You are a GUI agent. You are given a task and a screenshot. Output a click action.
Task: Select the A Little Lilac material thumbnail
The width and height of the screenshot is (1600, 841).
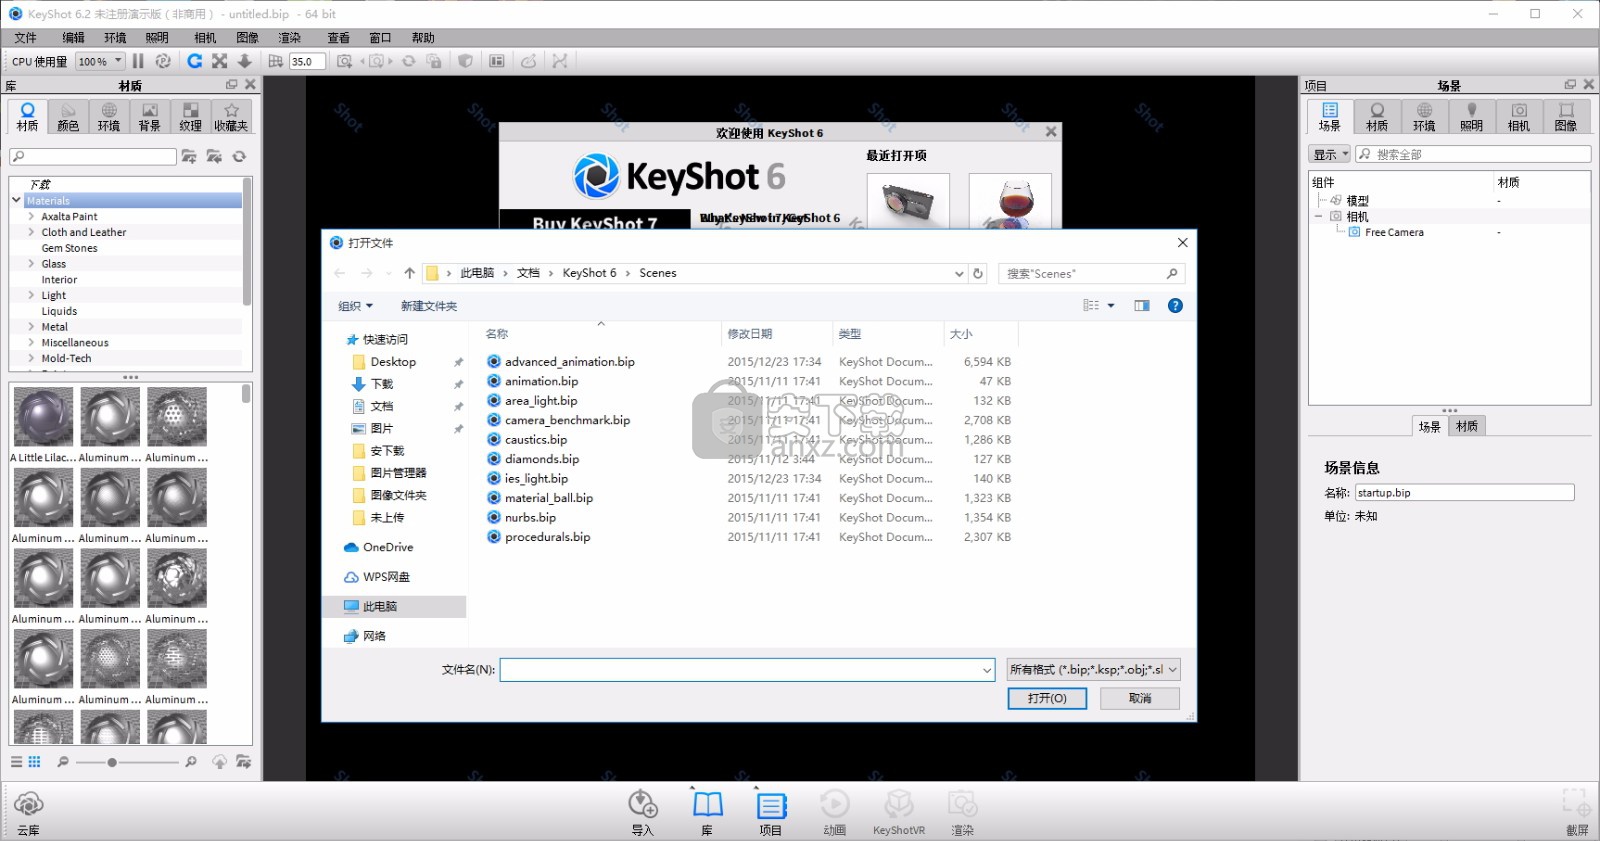[x=42, y=417]
